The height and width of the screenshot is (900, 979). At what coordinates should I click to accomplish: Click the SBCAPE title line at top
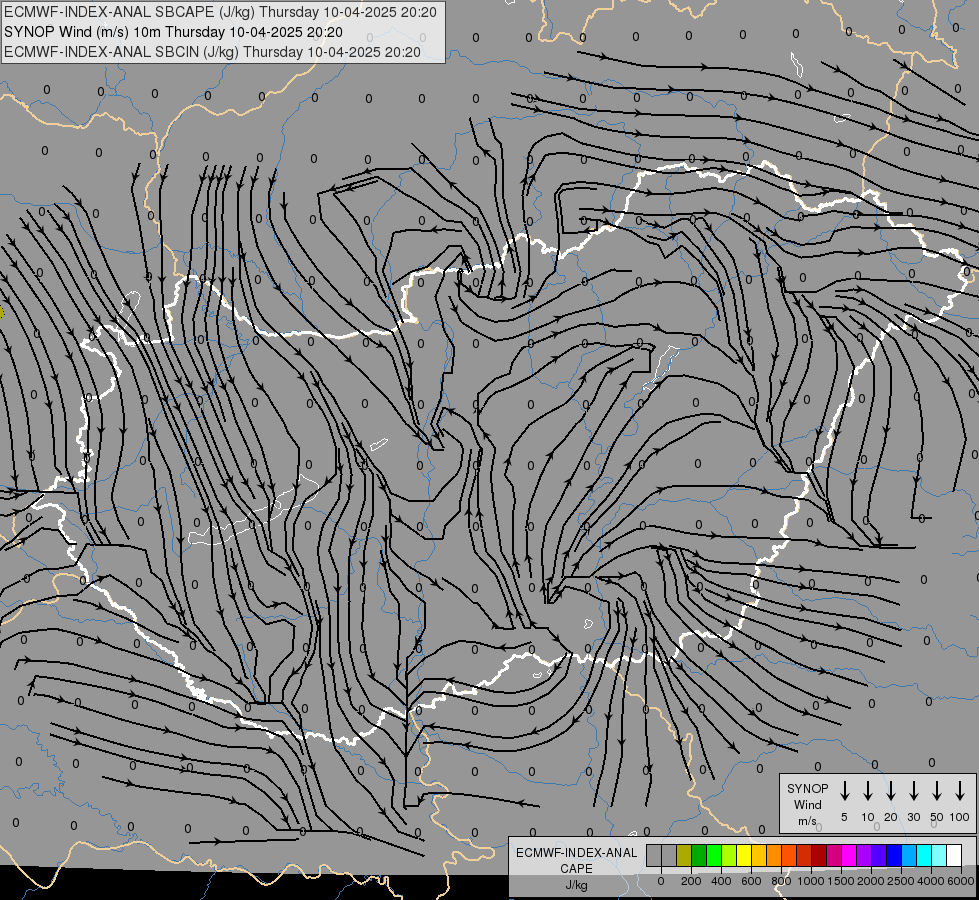pos(220,12)
